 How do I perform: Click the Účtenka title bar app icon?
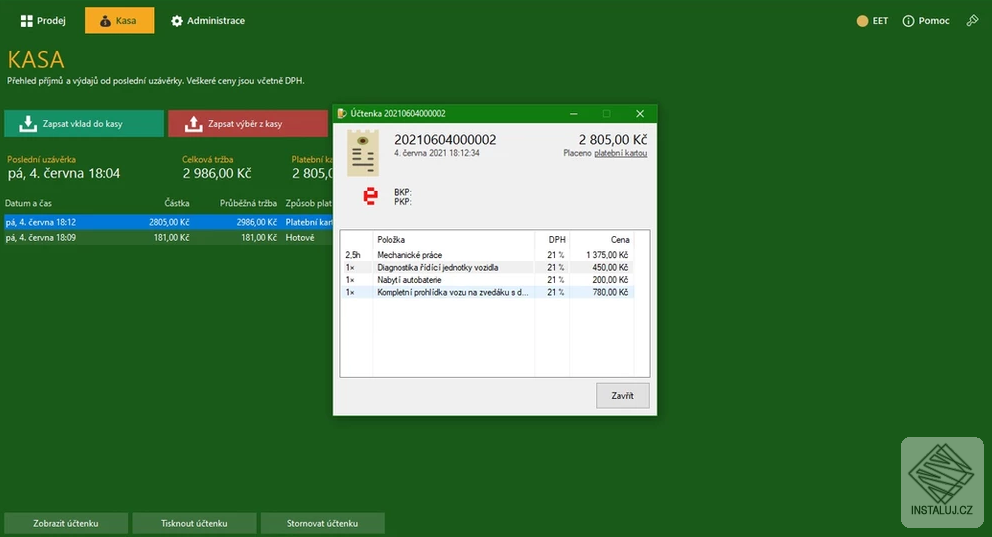point(342,114)
